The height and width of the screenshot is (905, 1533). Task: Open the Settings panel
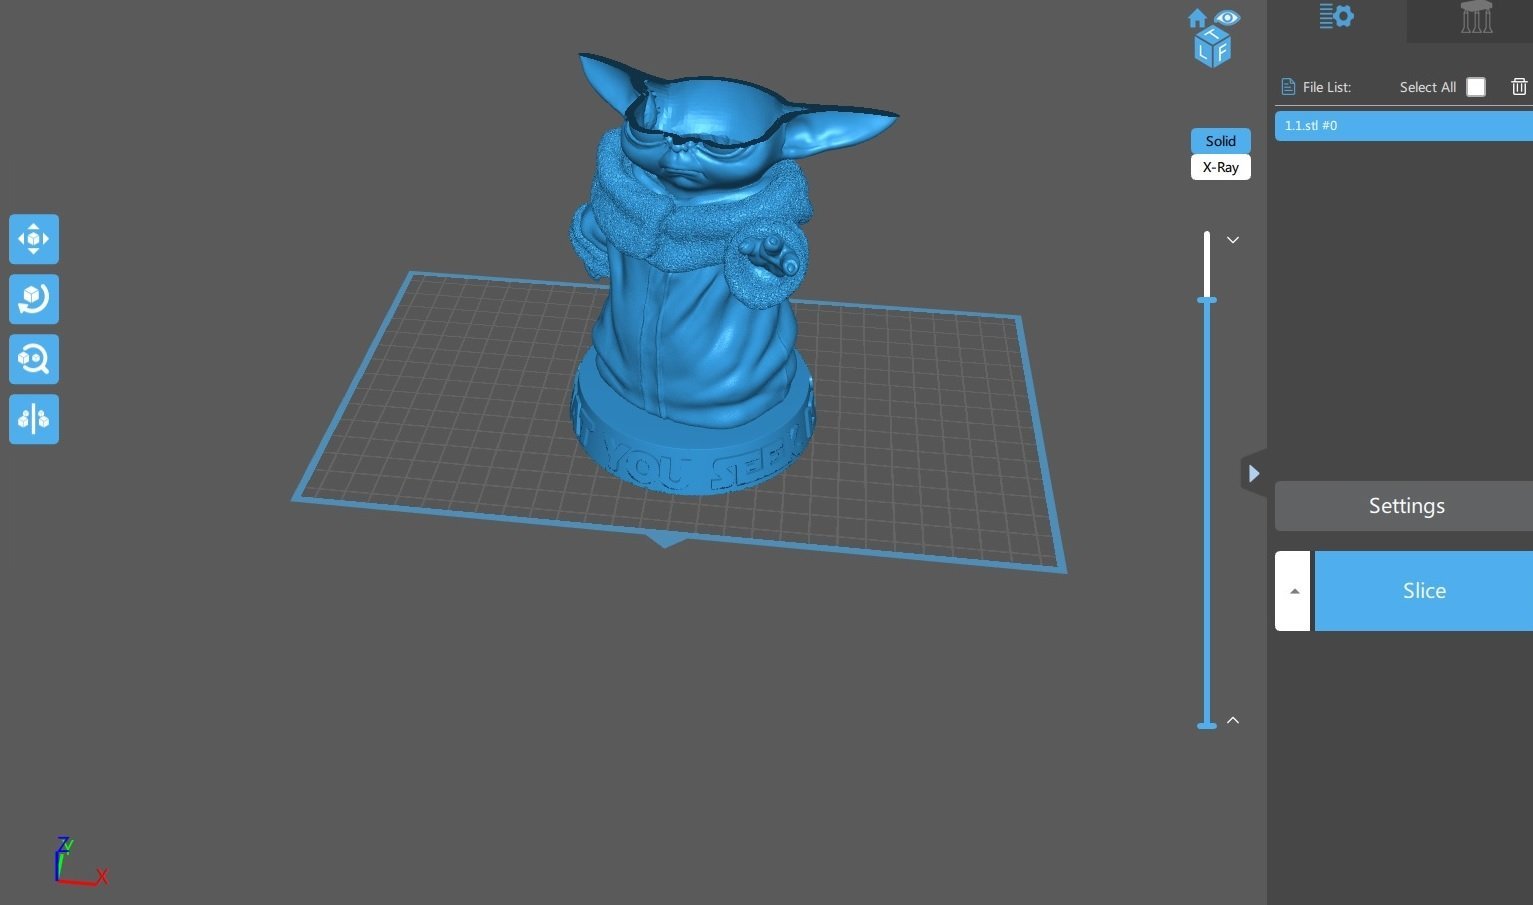pos(1406,505)
